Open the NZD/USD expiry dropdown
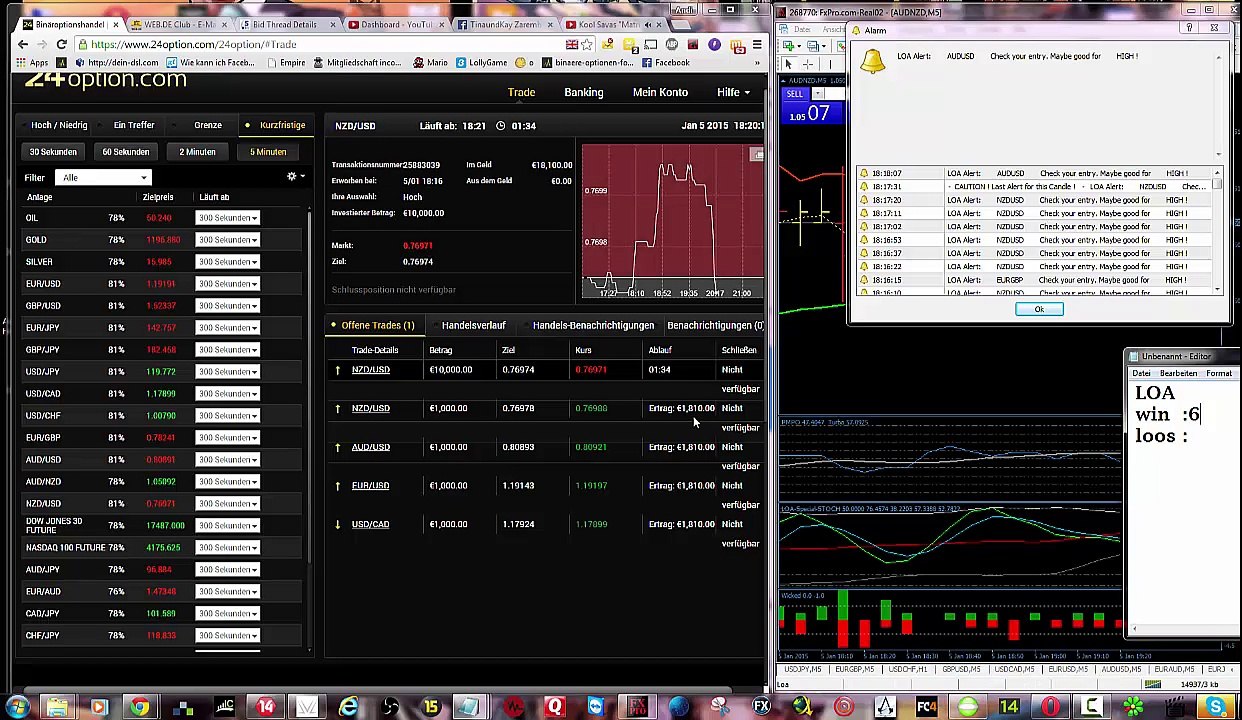This screenshot has height=720, width=1242. pos(227,504)
